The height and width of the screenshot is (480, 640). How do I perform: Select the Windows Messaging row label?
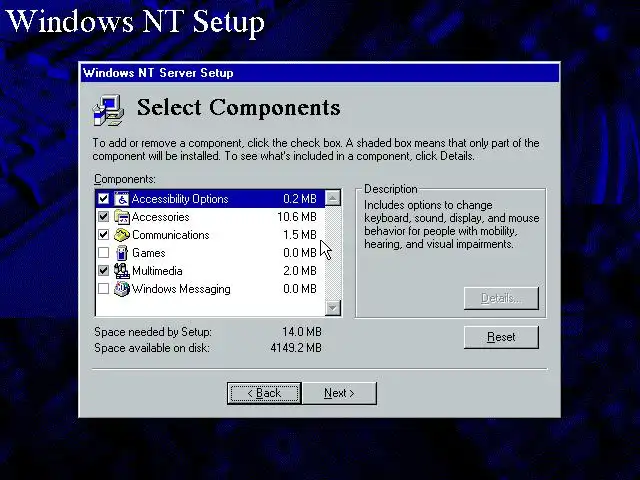(181, 289)
